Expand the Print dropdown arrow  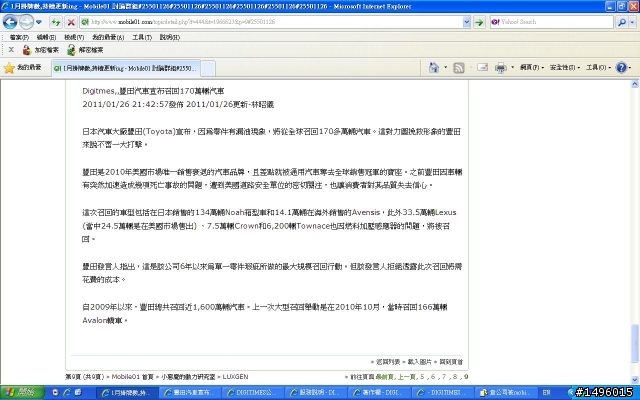pos(513,67)
